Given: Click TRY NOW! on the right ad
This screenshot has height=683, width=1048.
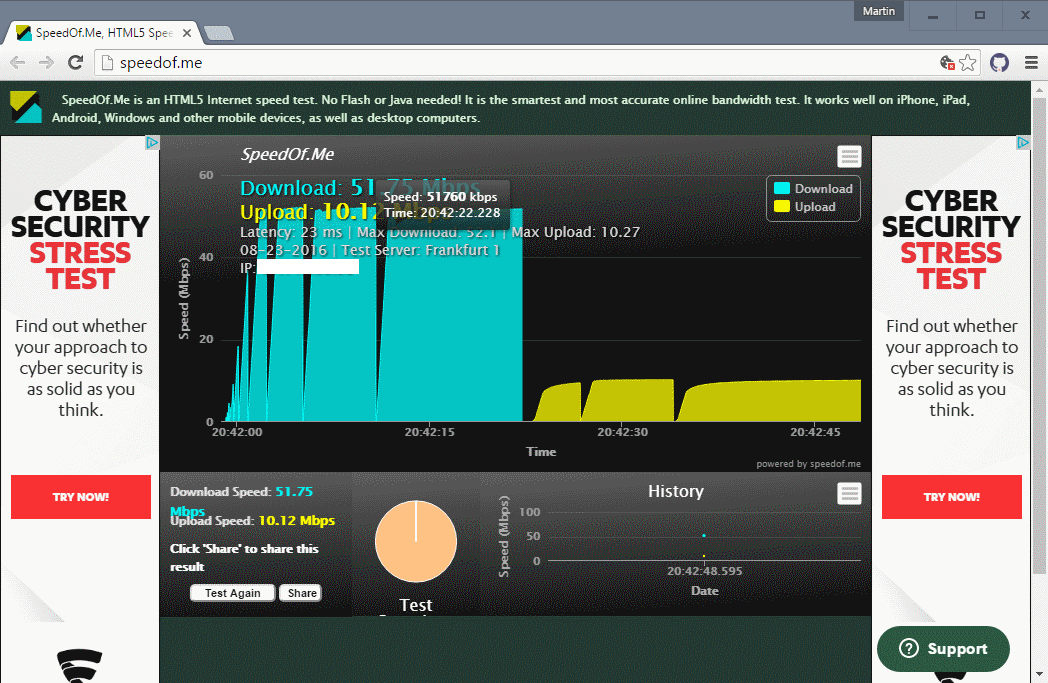Looking at the screenshot, I should (x=952, y=497).
